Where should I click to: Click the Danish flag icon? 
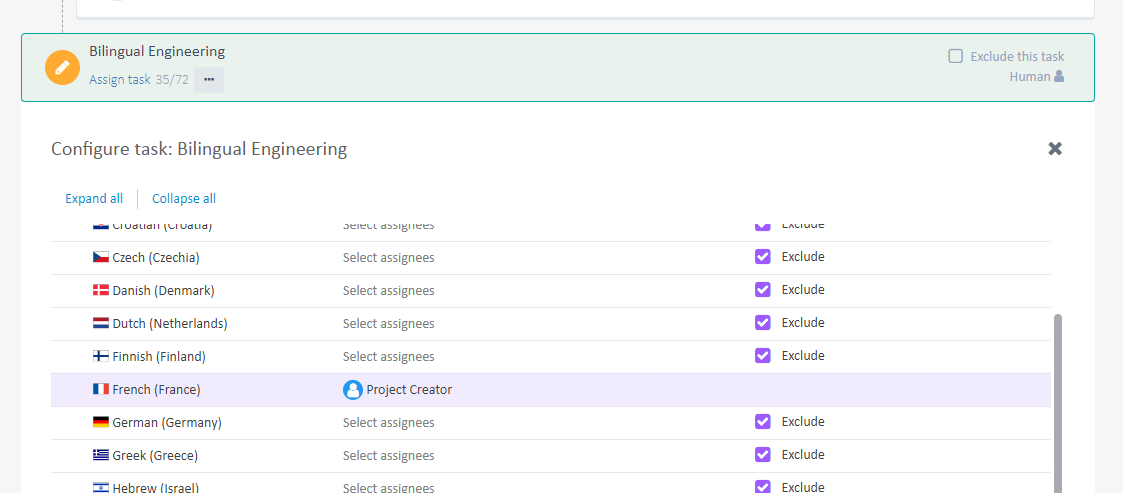[101, 290]
